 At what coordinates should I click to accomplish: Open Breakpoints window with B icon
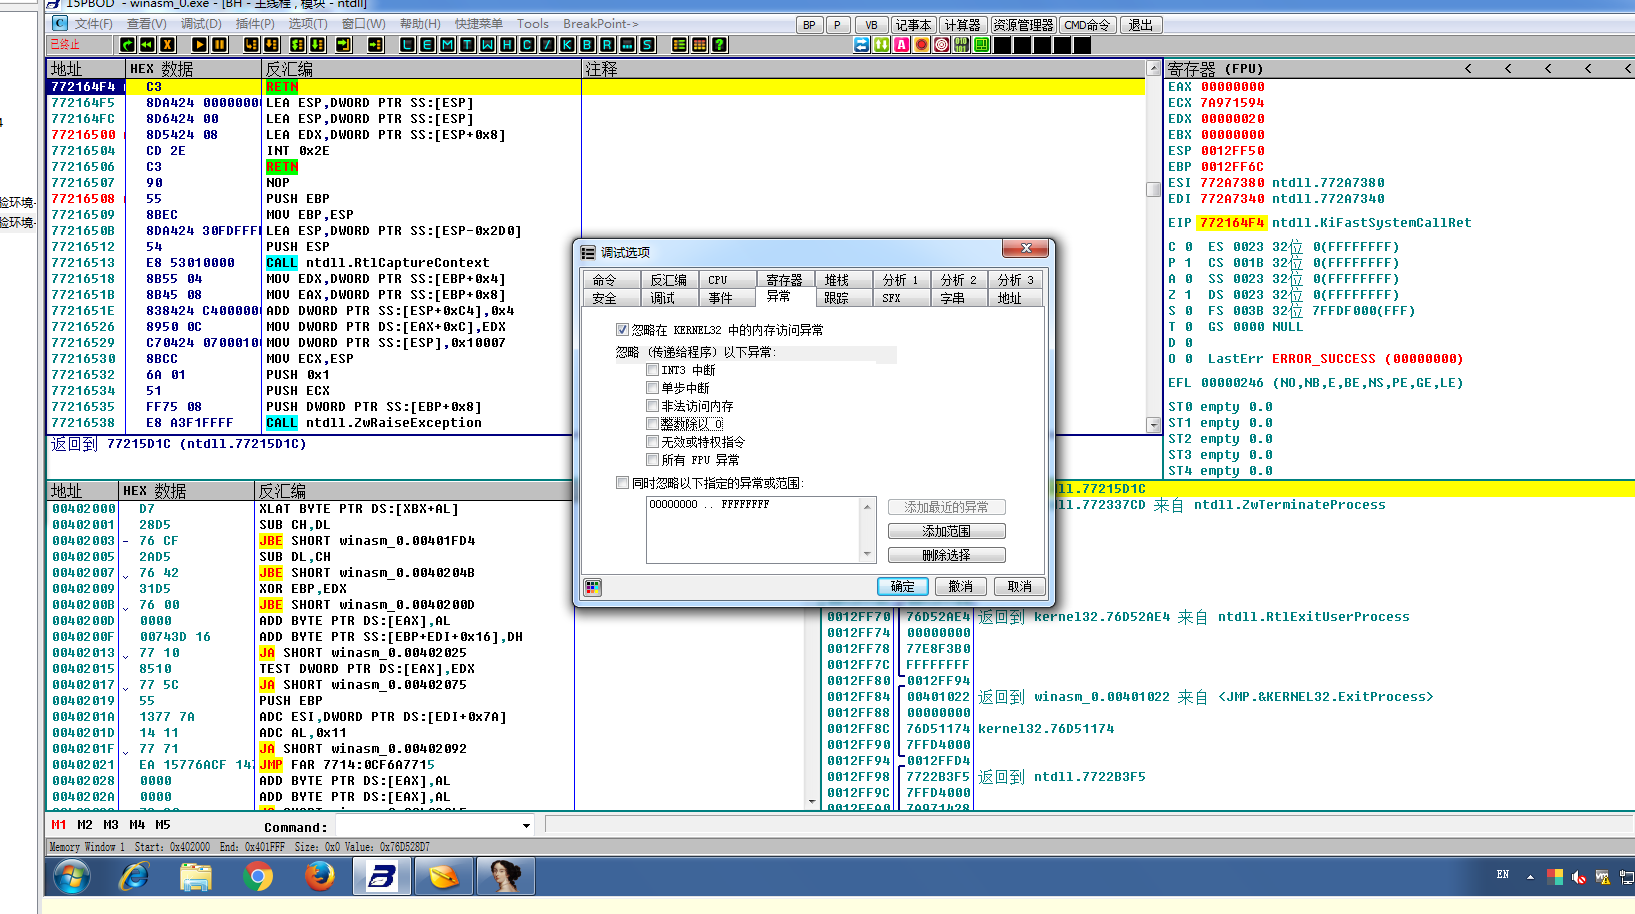[587, 45]
